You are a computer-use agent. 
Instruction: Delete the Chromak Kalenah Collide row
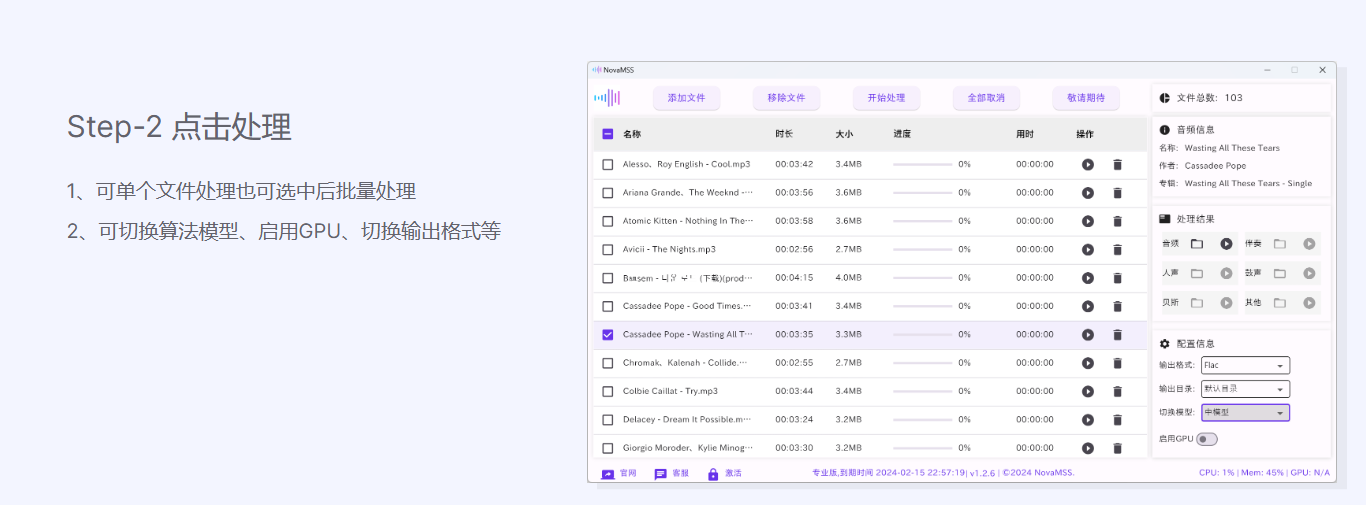click(x=1117, y=363)
